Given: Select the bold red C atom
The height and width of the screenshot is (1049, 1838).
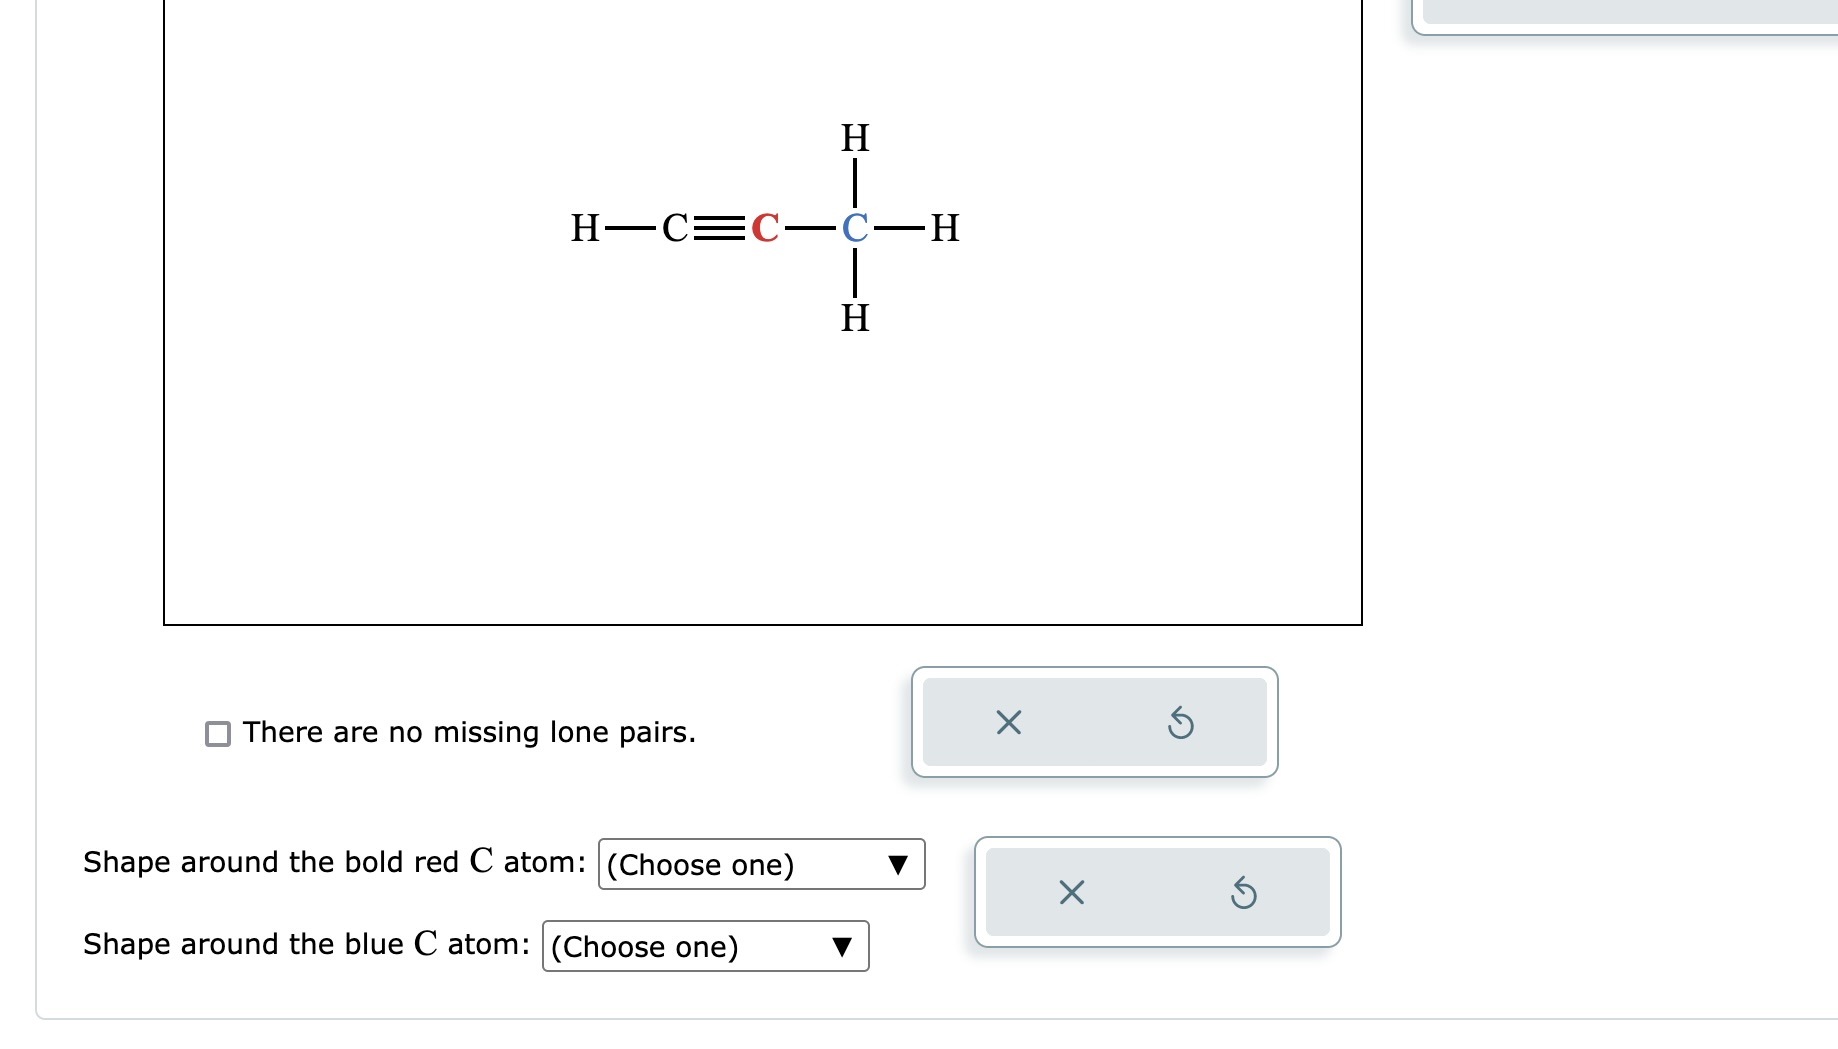Looking at the screenshot, I should point(764,228).
